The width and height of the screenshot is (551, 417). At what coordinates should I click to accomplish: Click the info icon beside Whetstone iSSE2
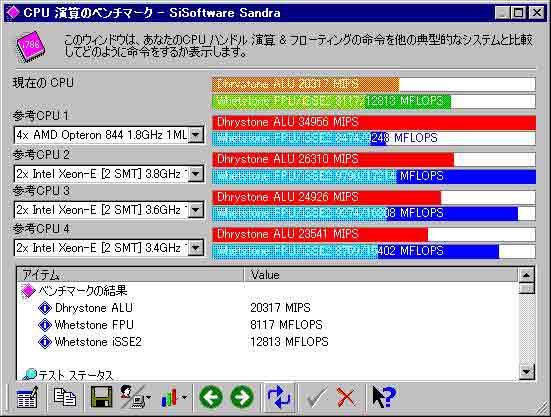[45, 341]
